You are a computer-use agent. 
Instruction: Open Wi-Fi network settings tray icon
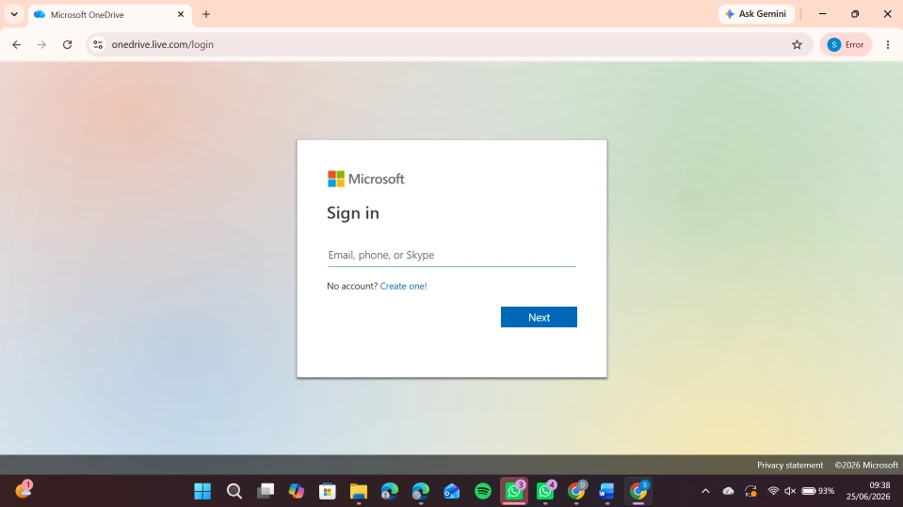click(x=773, y=491)
